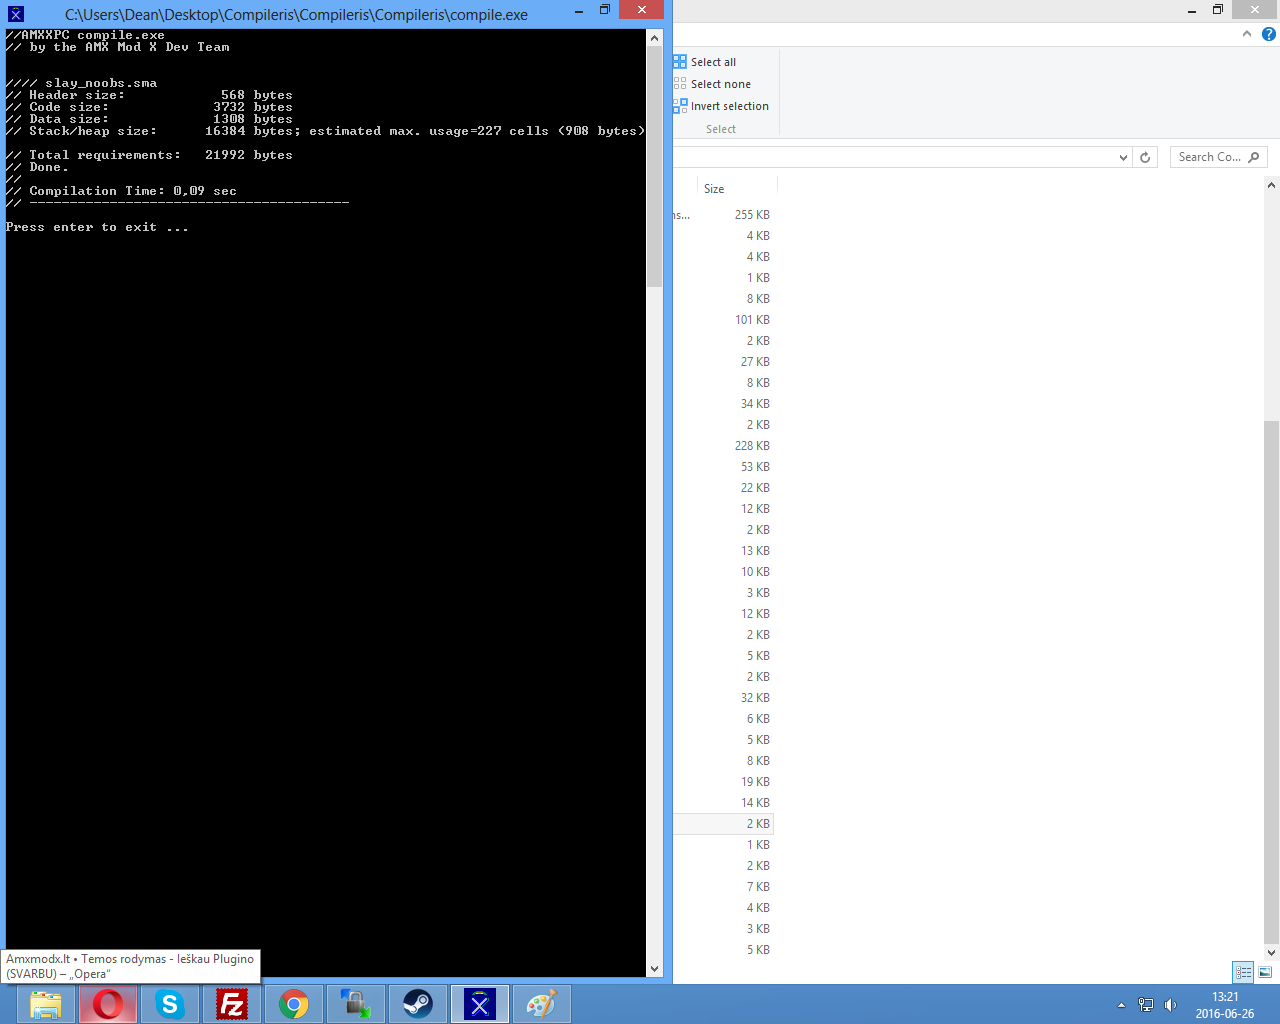Switch to Opera browser on taskbar

click(x=108, y=1004)
